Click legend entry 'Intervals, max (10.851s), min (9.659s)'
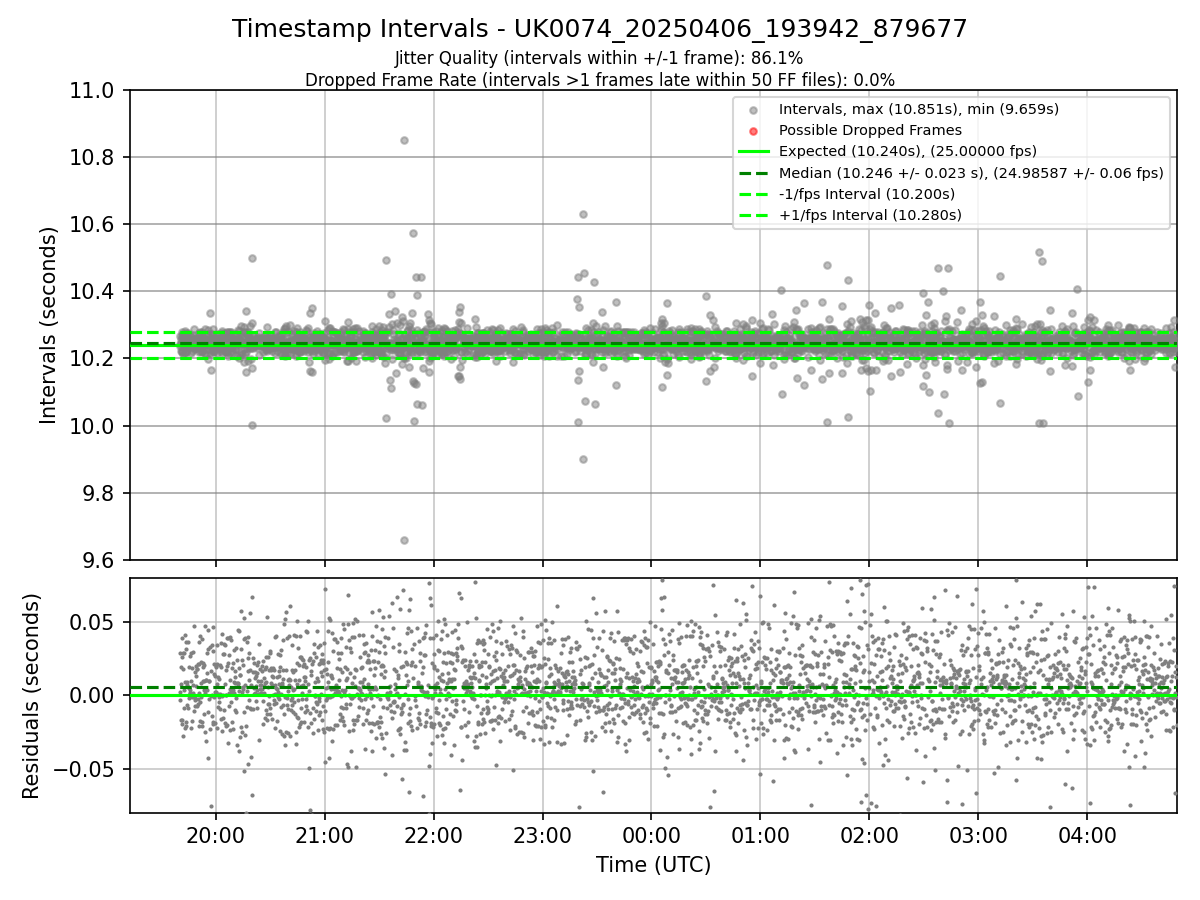The width and height of the screenshot is (1200, 900). (919, 109)
